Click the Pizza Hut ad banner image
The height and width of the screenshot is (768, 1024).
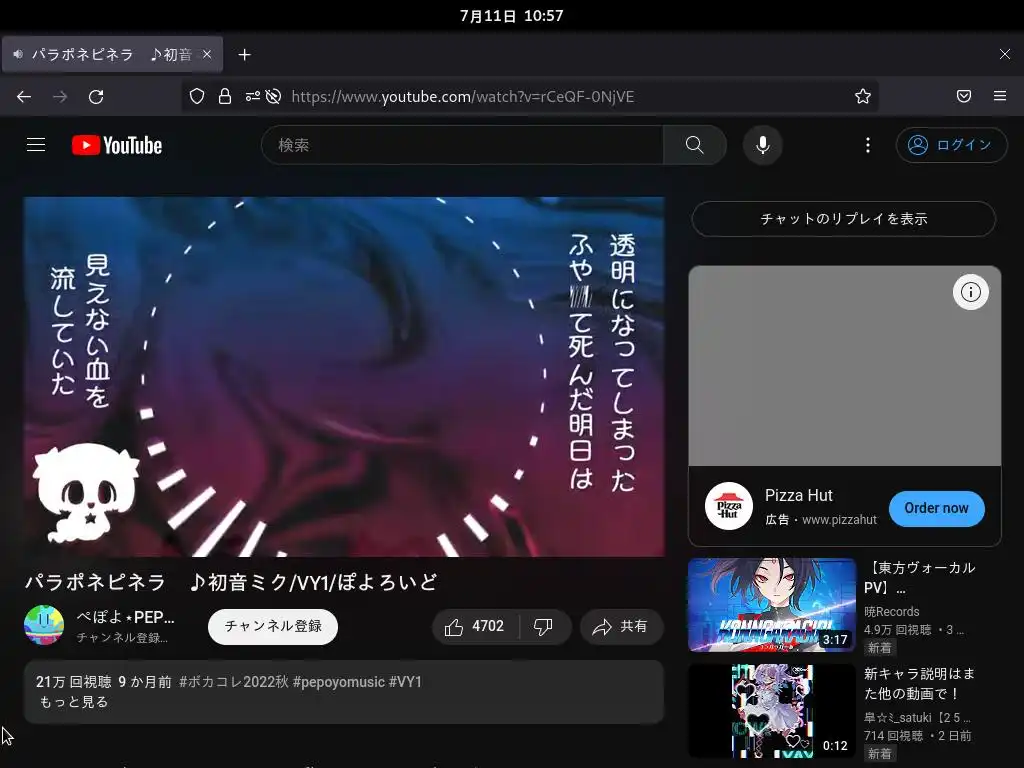tap(845, 366)
